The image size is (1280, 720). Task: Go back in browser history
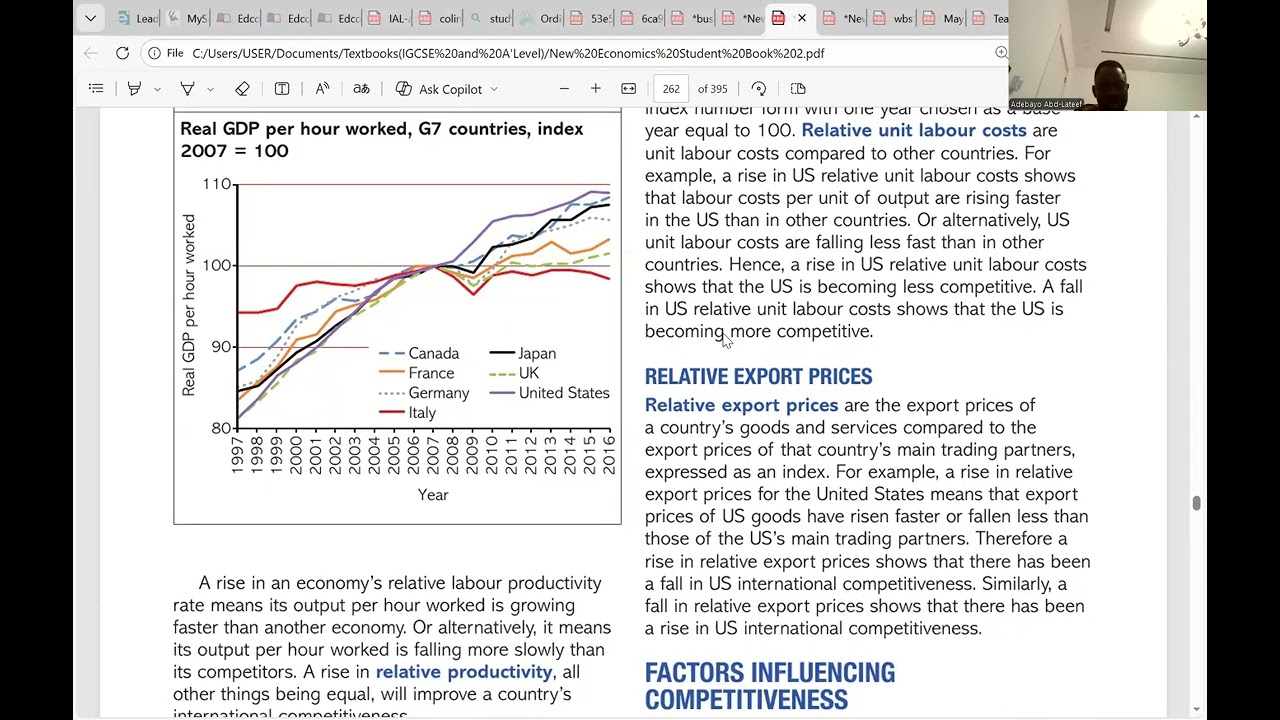pyautogui.click(x=91, y=53)
